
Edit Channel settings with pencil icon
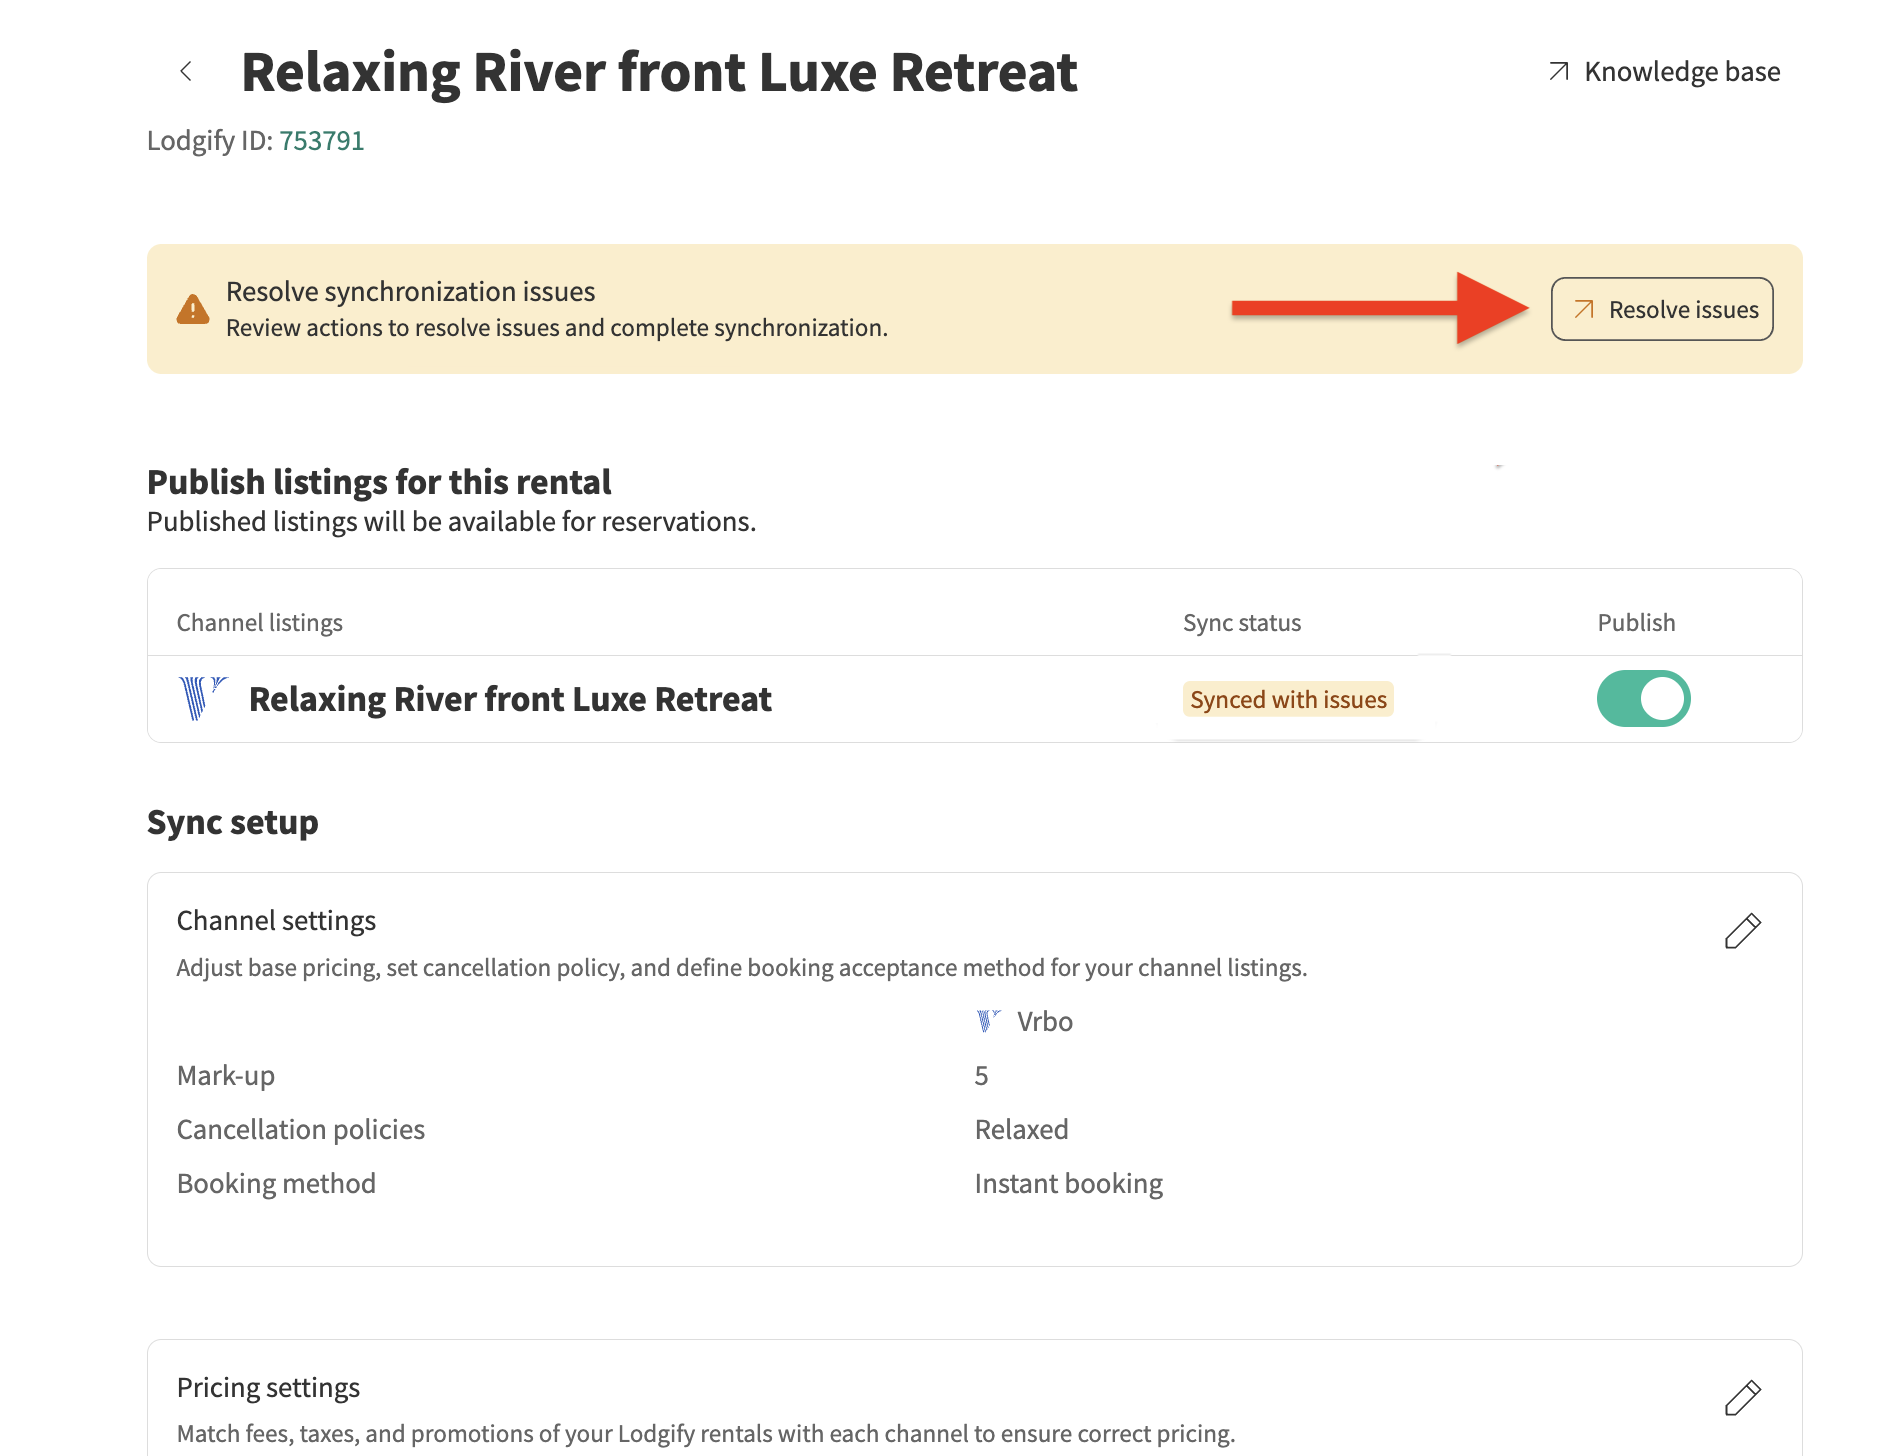coord(1742,931)
